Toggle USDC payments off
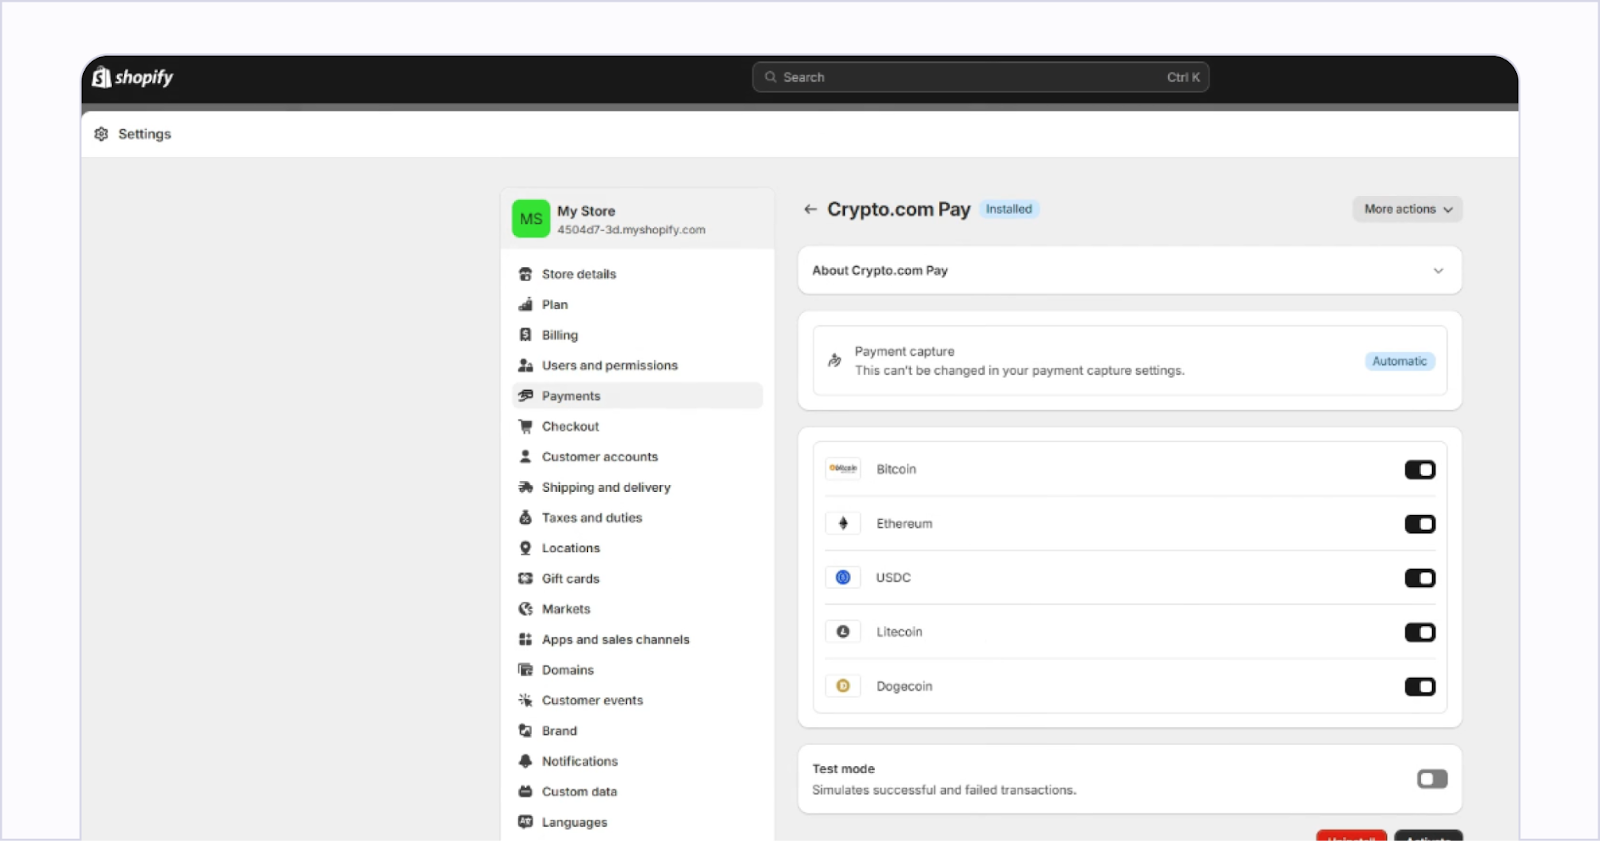 pyautogui.click(x=1420, y=578)
